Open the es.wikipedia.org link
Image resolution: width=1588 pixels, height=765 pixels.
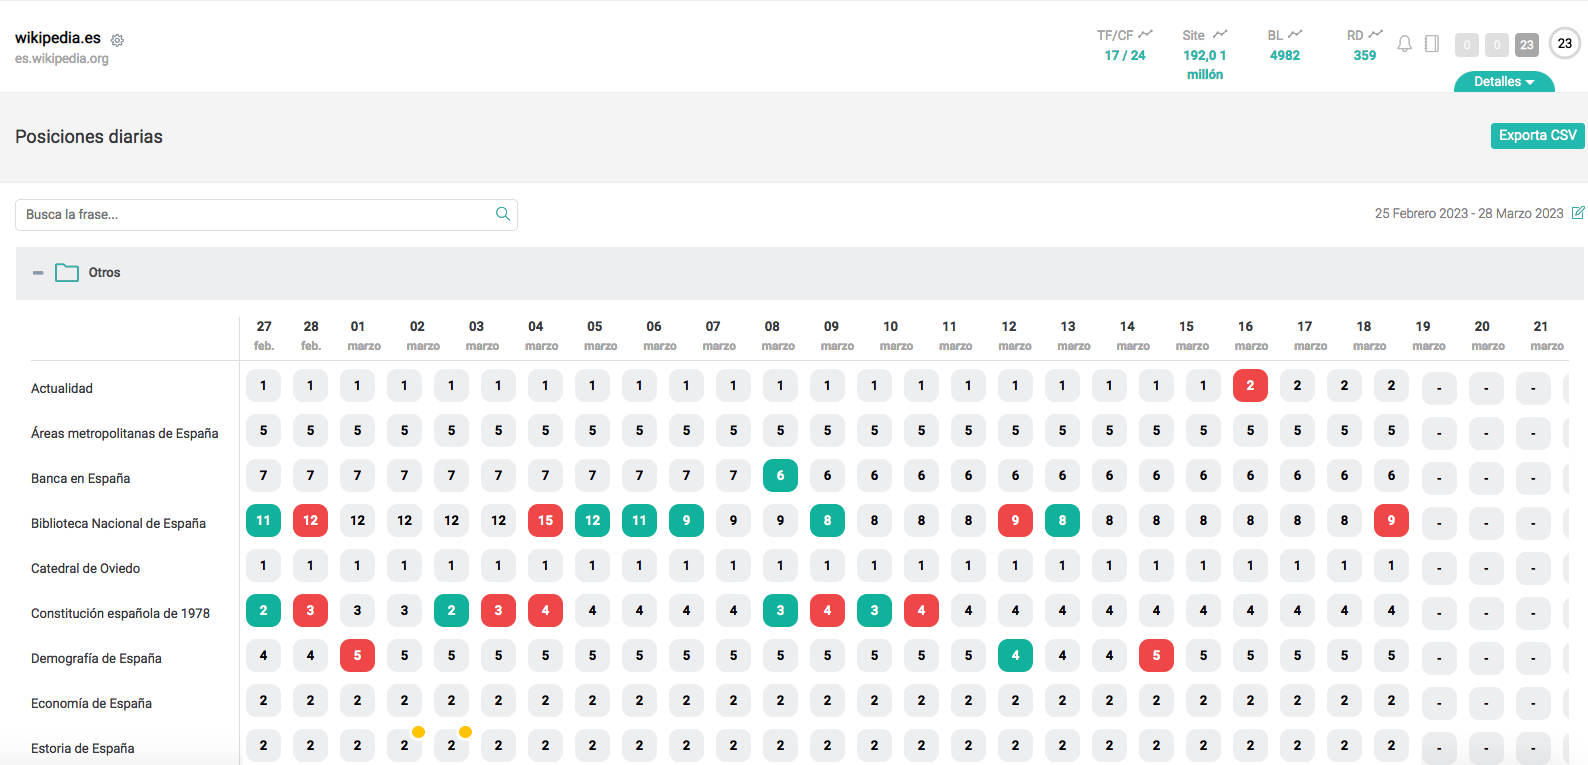point(62,59)
